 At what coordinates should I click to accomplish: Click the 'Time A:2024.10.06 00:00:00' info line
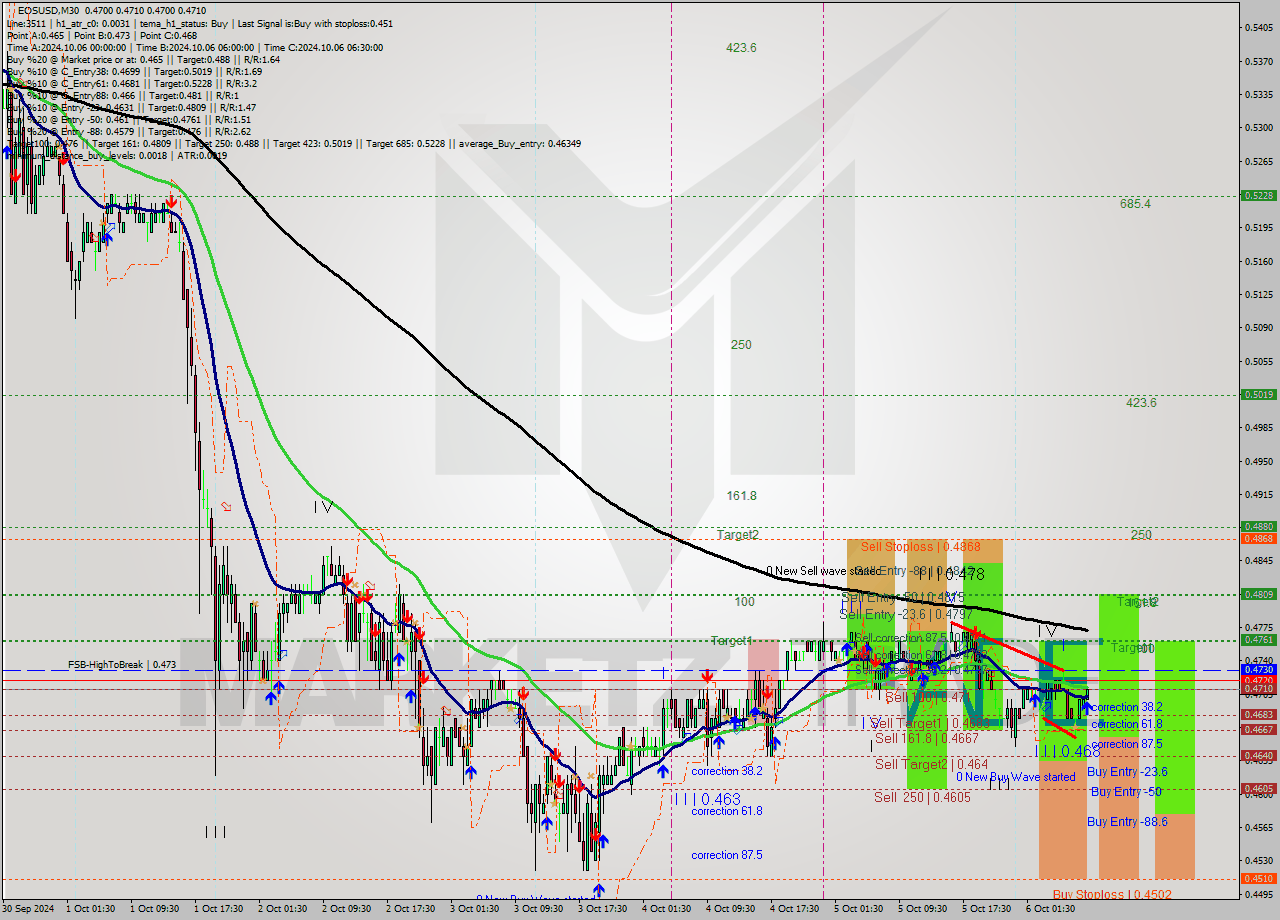point(66,47)
